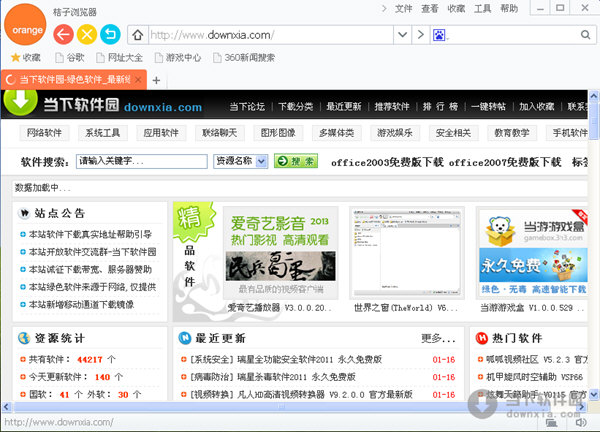This screenshot has width=600, height=432.
Task: Stop loading with the yellow X button
Action: tap(87, 34)
